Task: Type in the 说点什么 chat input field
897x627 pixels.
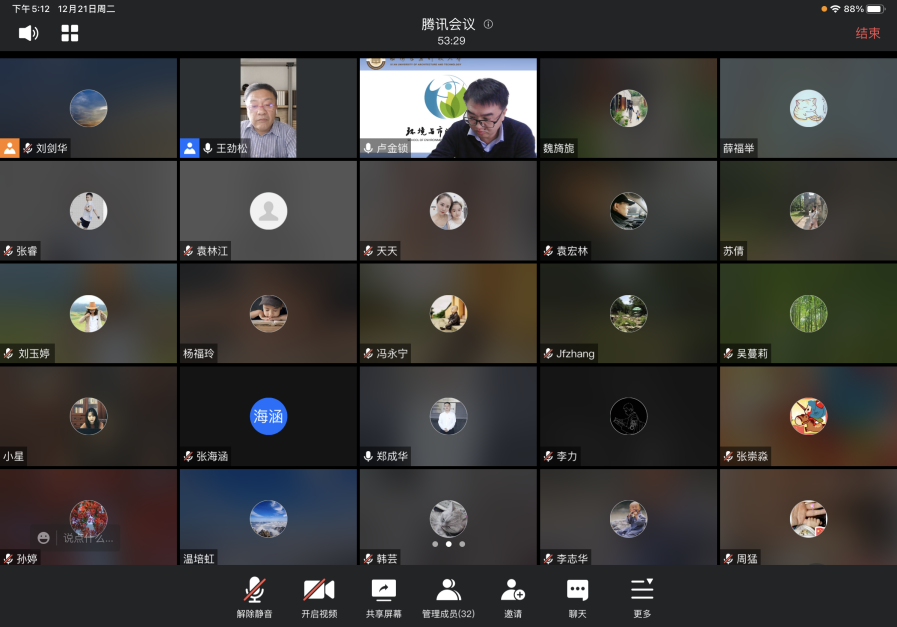Action: click(x=88, y=538)
